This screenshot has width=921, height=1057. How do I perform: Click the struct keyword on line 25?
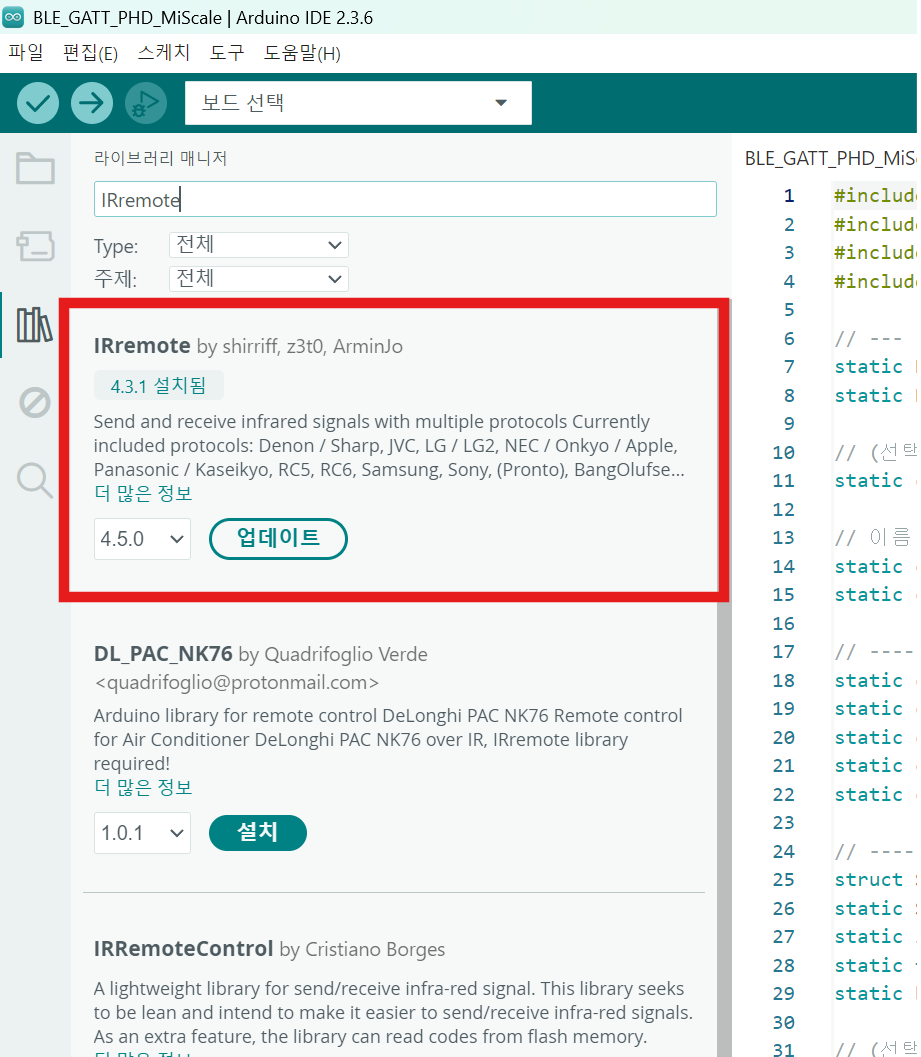click(868, 880)
